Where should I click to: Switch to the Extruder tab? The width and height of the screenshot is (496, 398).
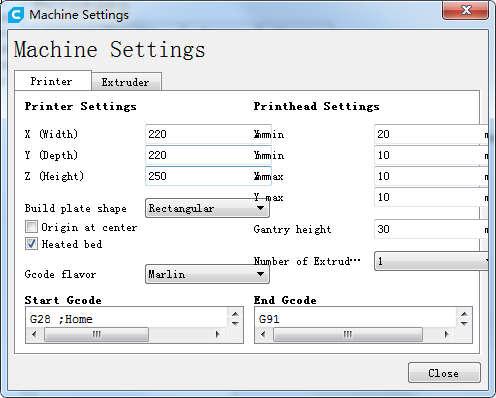click(126, 82)
